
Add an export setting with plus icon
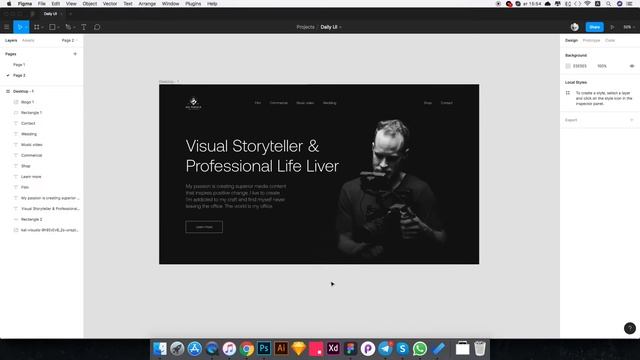(x=632, y=120)
